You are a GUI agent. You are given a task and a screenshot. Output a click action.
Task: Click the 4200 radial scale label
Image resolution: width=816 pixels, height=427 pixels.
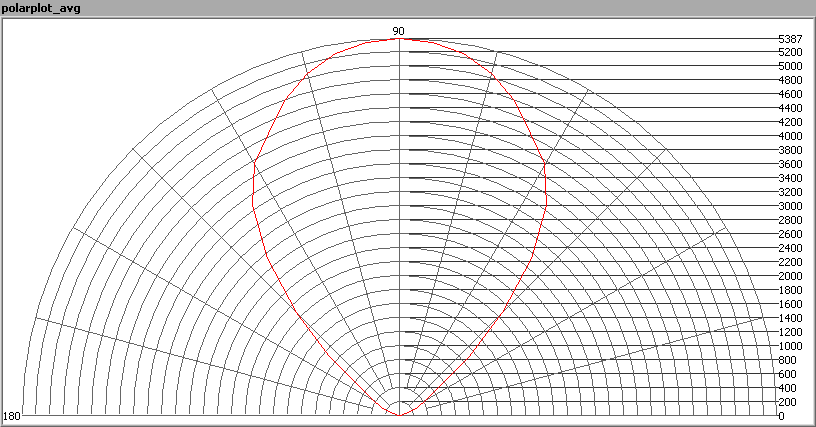pos(789,122)
